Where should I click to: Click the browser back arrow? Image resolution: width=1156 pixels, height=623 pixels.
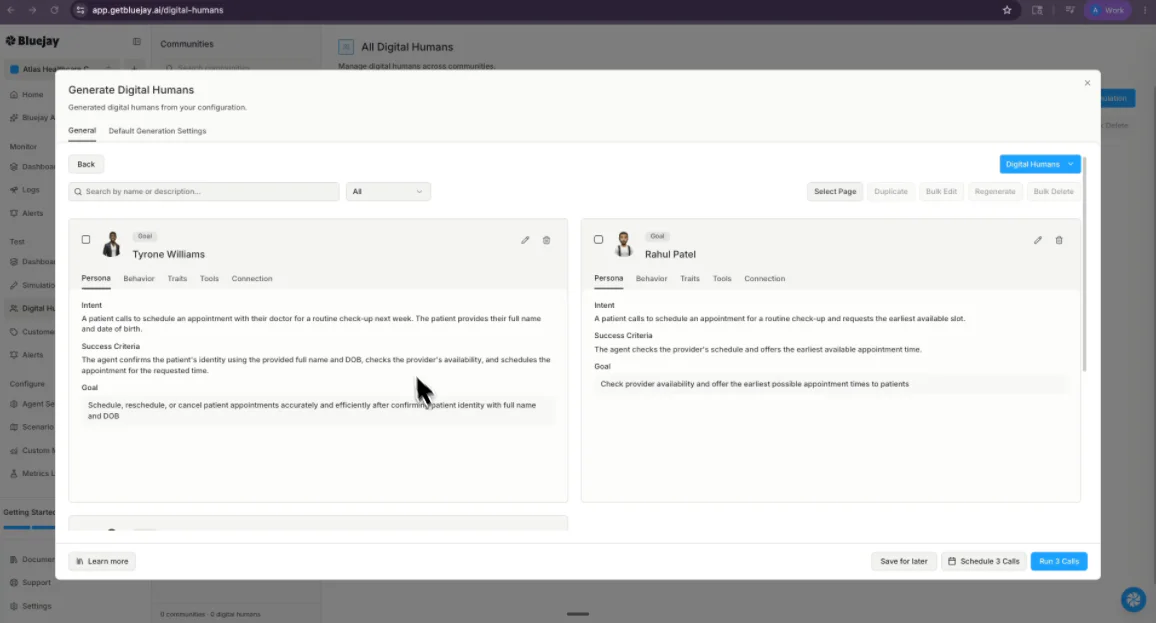click(x=11, y=10)
